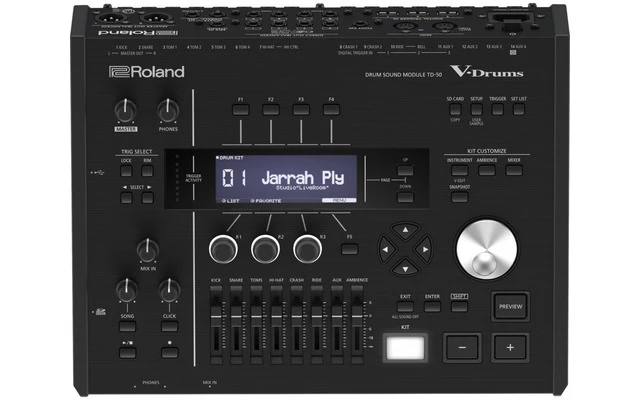The image size is (640, 400).
Task: Select LIST label on display
Action: (231, 201)
